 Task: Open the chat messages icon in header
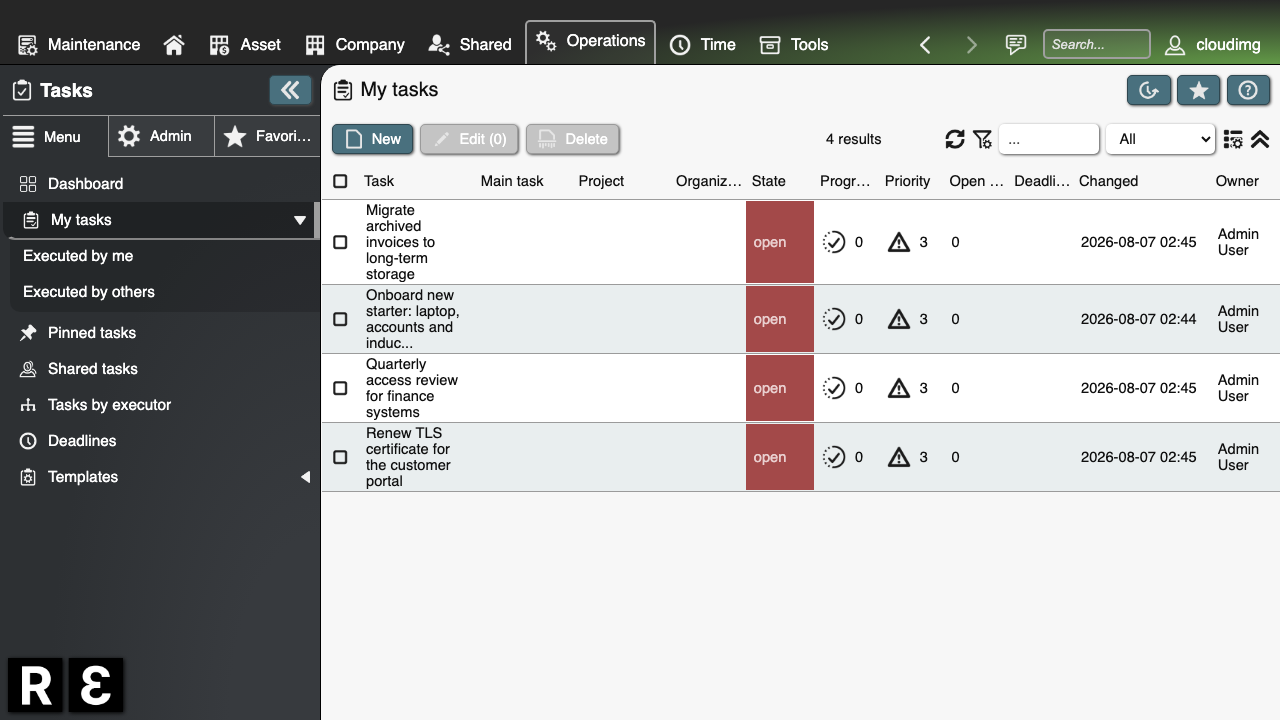(x=1016, y=44)
